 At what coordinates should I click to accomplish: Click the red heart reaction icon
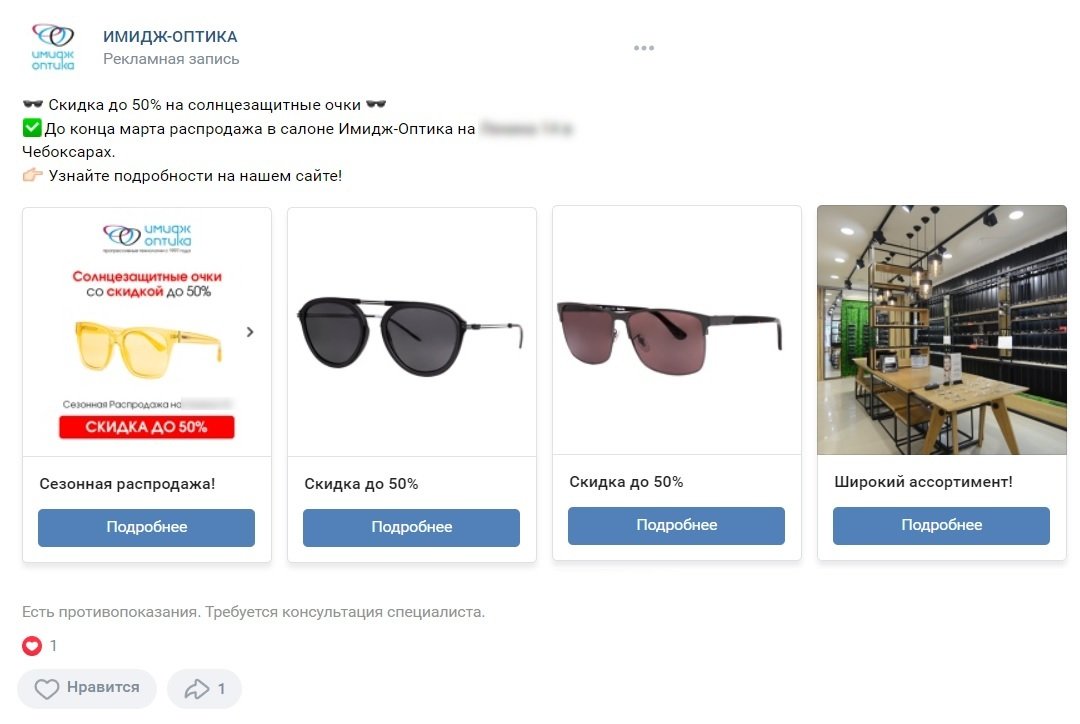32,646
